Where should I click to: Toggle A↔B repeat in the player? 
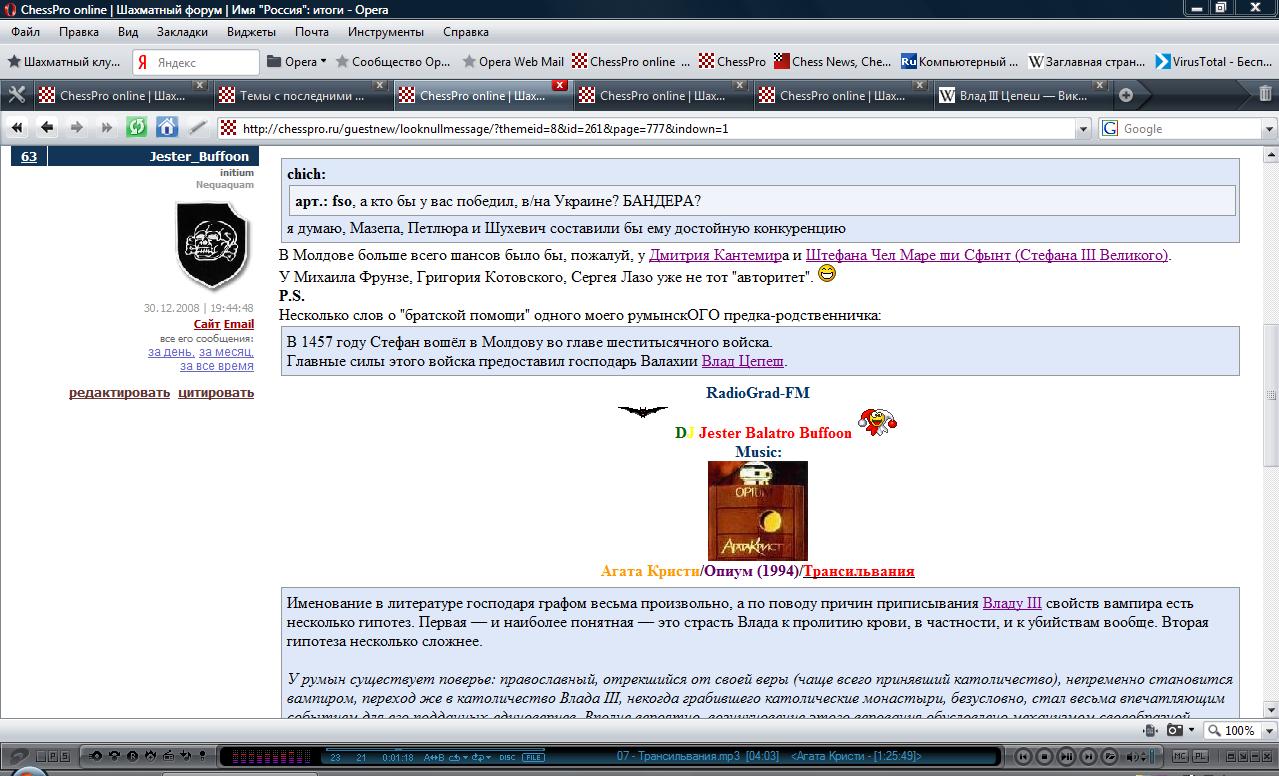tap(434, 757)
